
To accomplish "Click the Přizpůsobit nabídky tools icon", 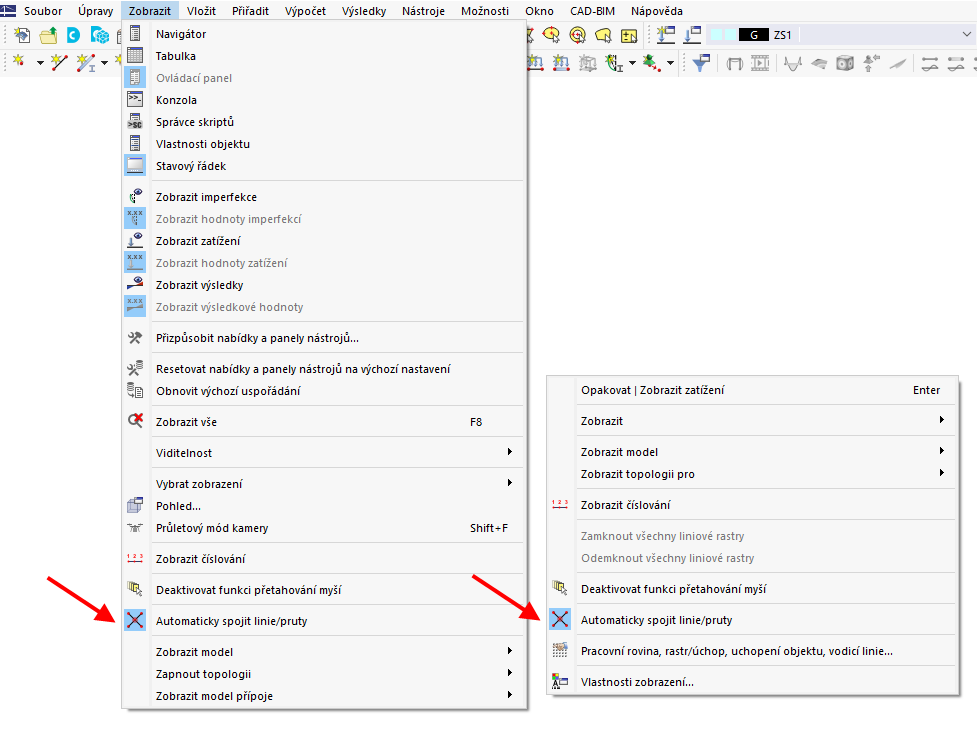I will click(x=135, y=338).
